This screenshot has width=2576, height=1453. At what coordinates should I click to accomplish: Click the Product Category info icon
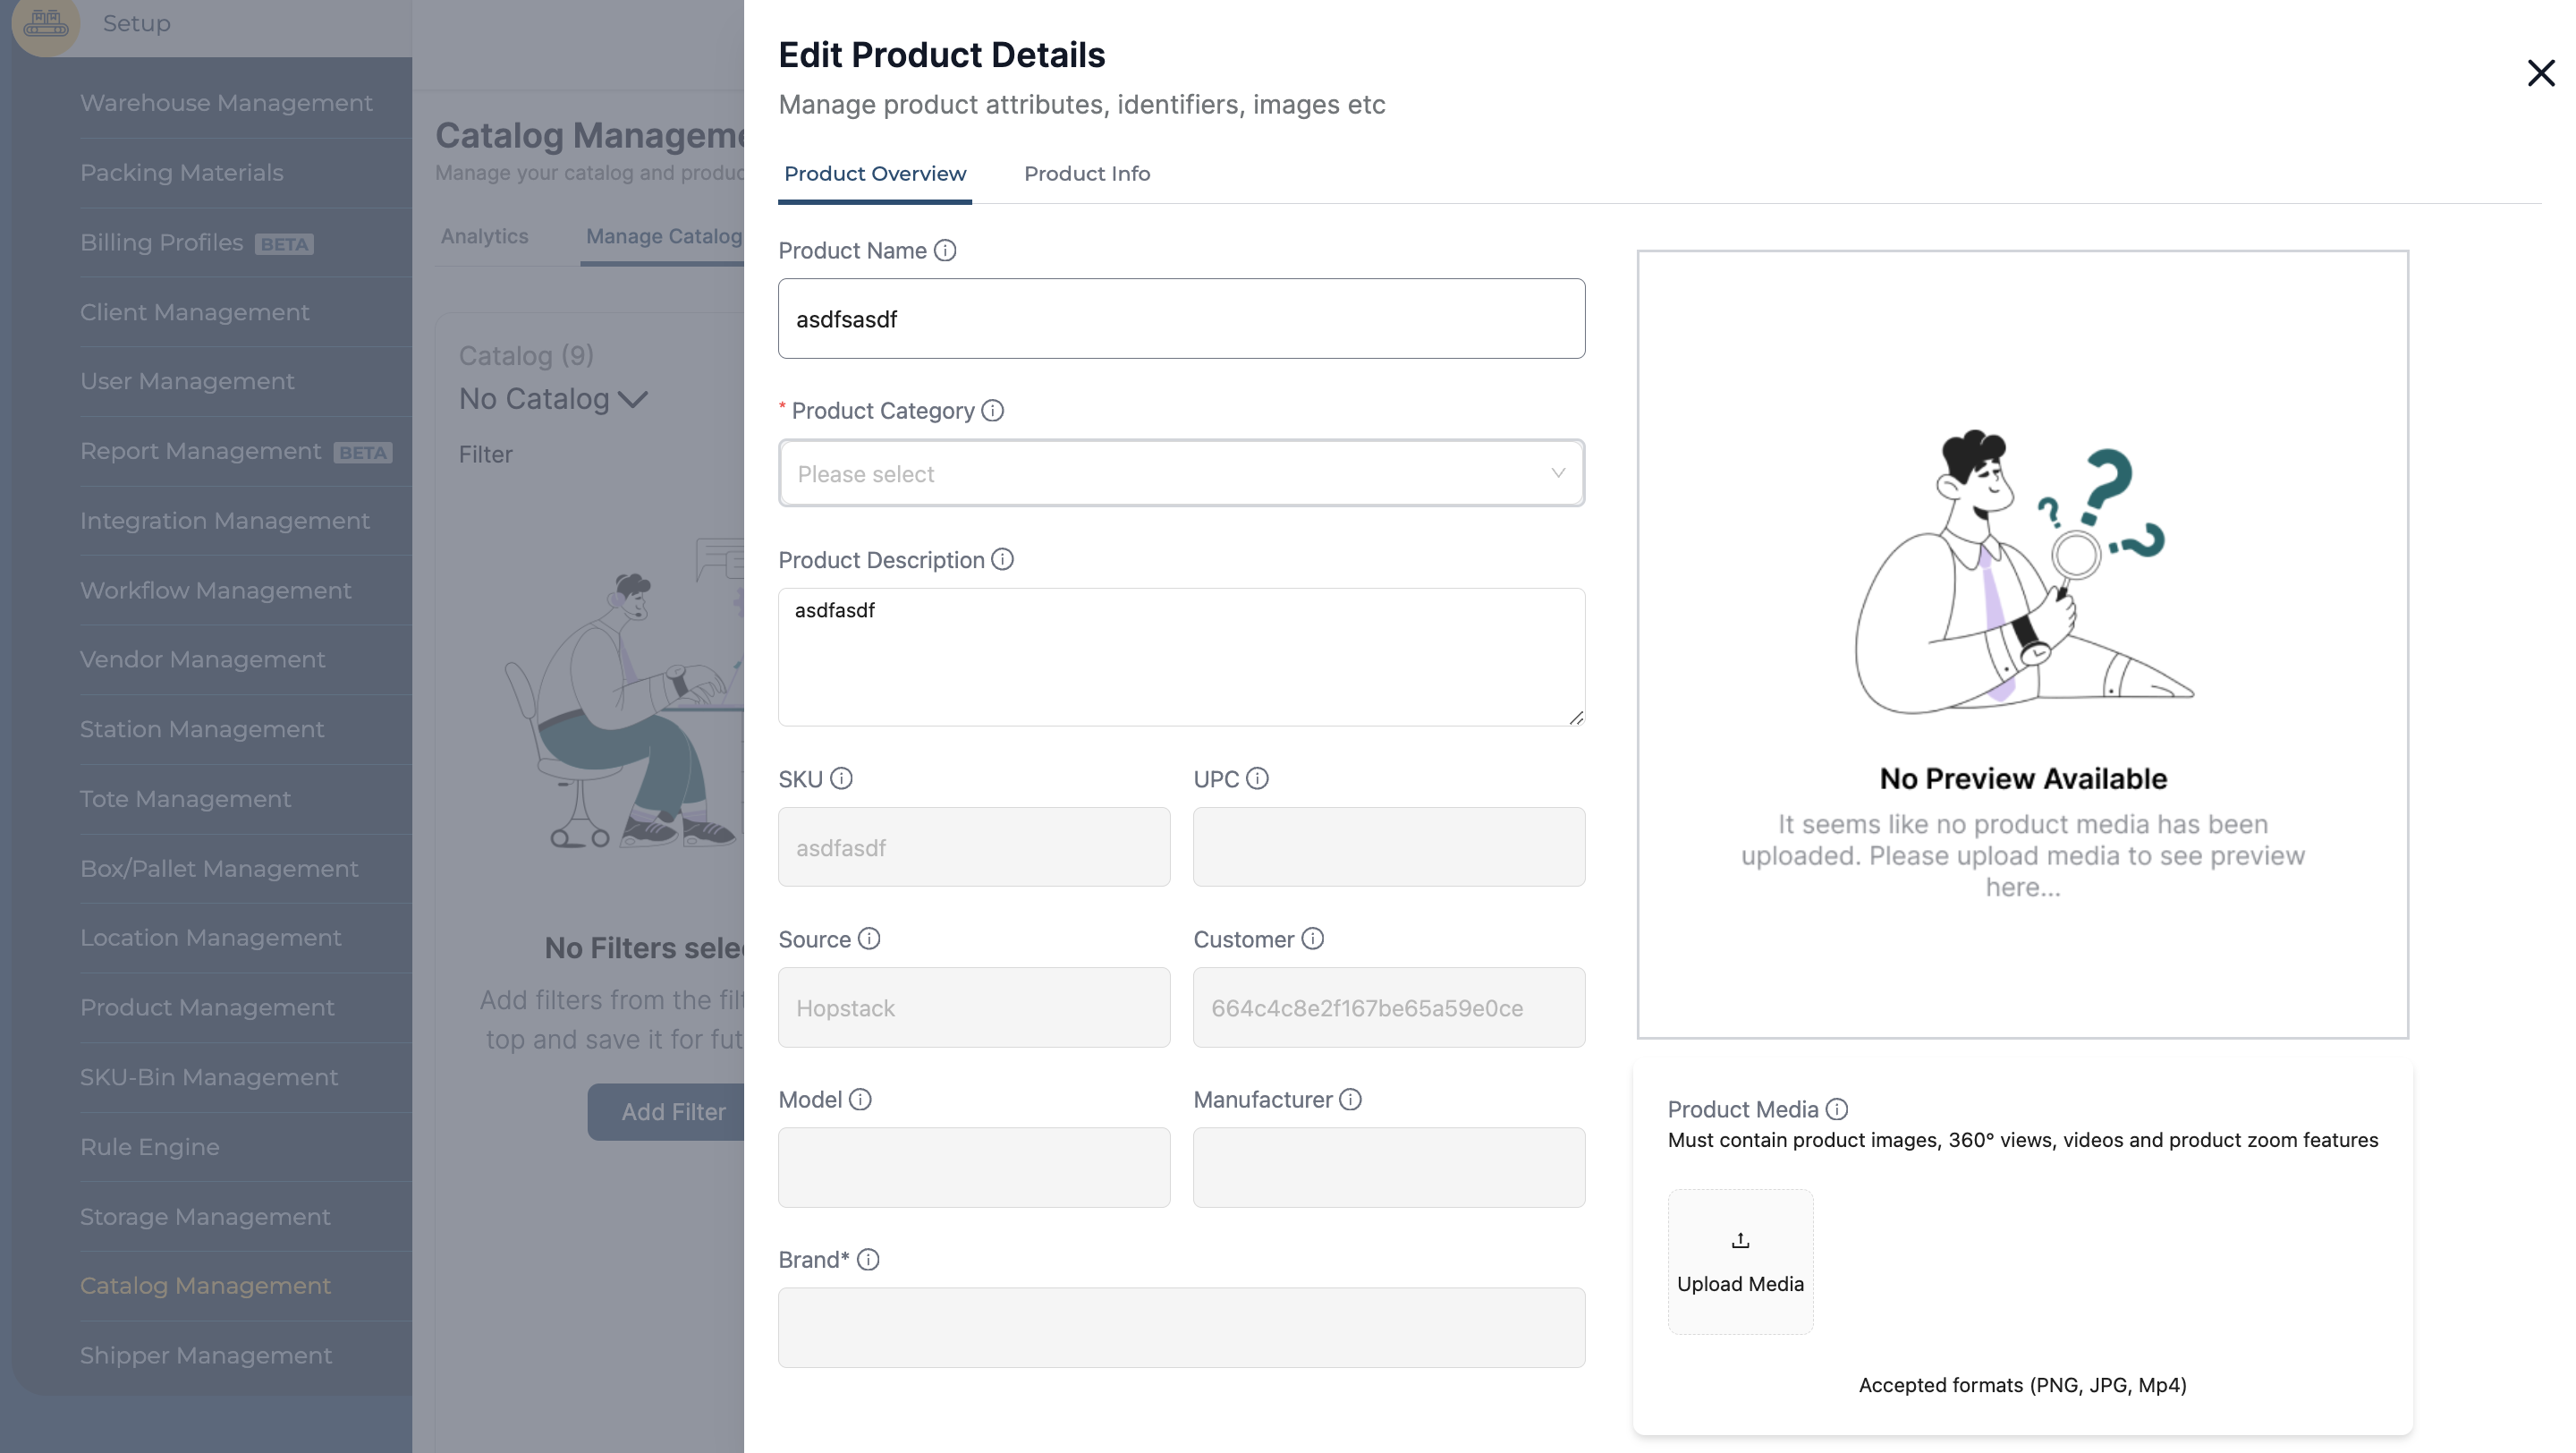tap(992, 411)
